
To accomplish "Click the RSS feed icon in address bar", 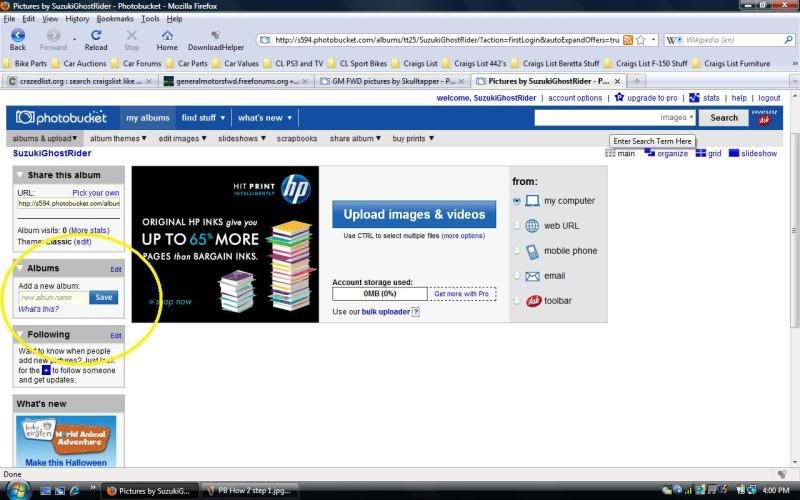I will 628,40.
